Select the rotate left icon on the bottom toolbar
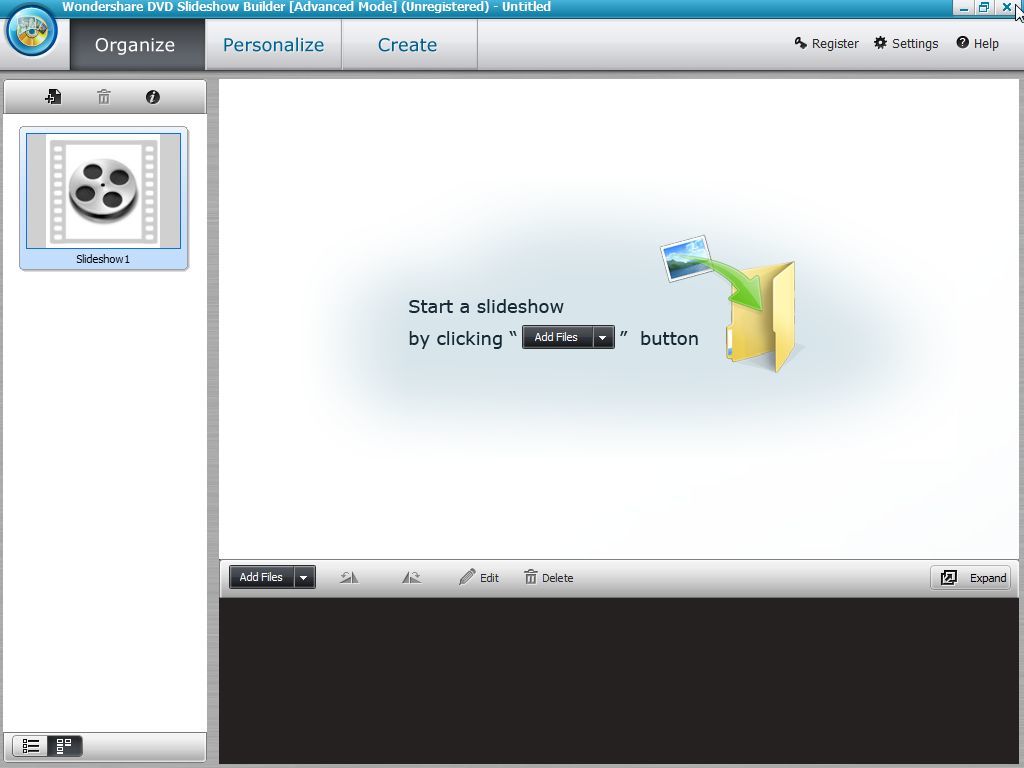Image resolution: width=1024 pixels, height=768 pixels. pyautogui.click(x=348, y=577)
